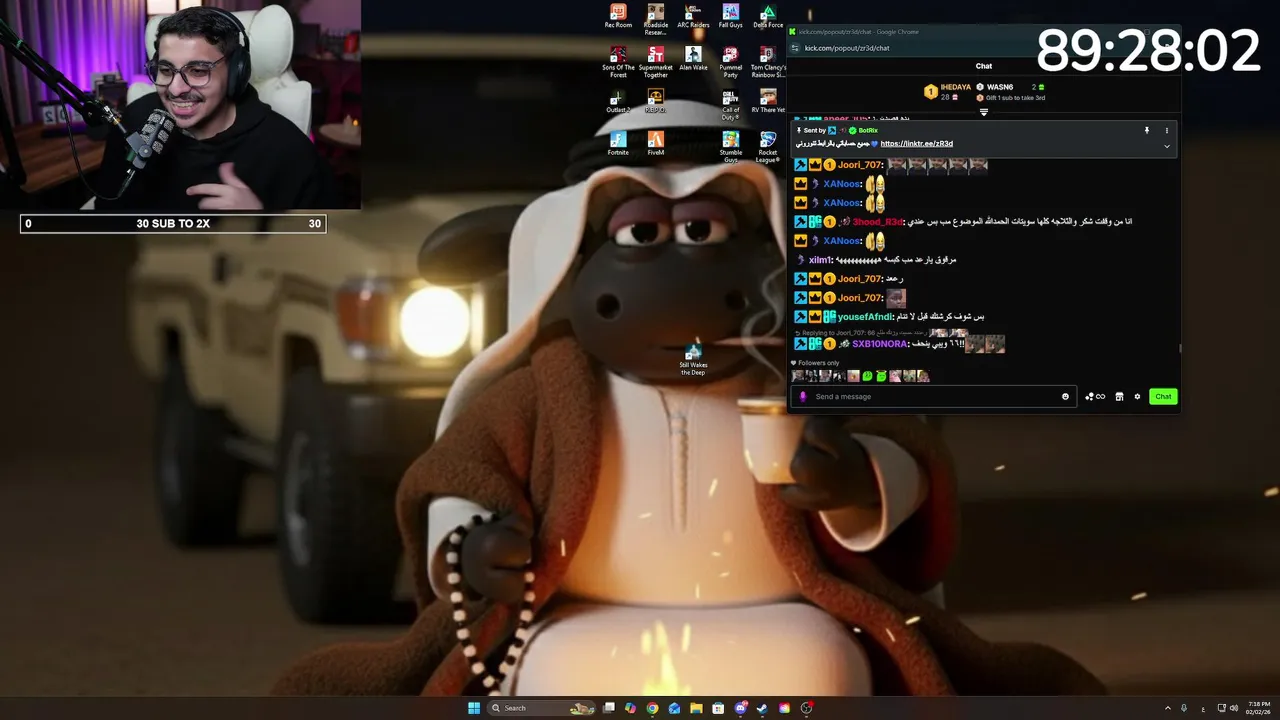
Task: Open the RV There Yet desktop shortcut
Action: tap(768, 101)
